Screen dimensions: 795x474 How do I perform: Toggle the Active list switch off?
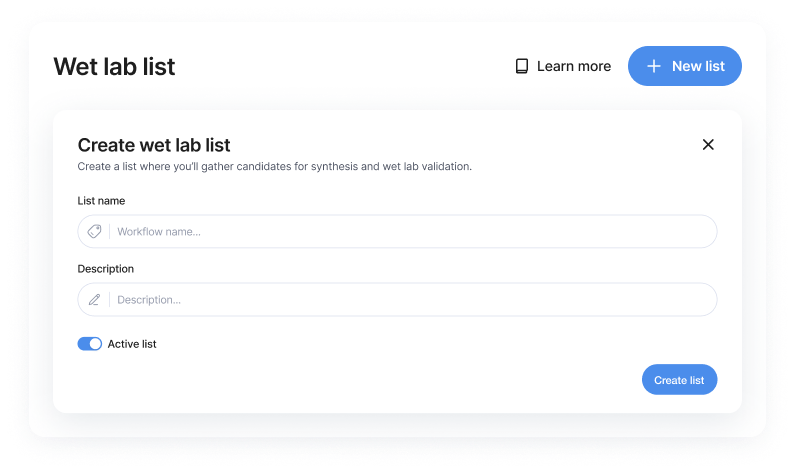[x=90, y=344]
